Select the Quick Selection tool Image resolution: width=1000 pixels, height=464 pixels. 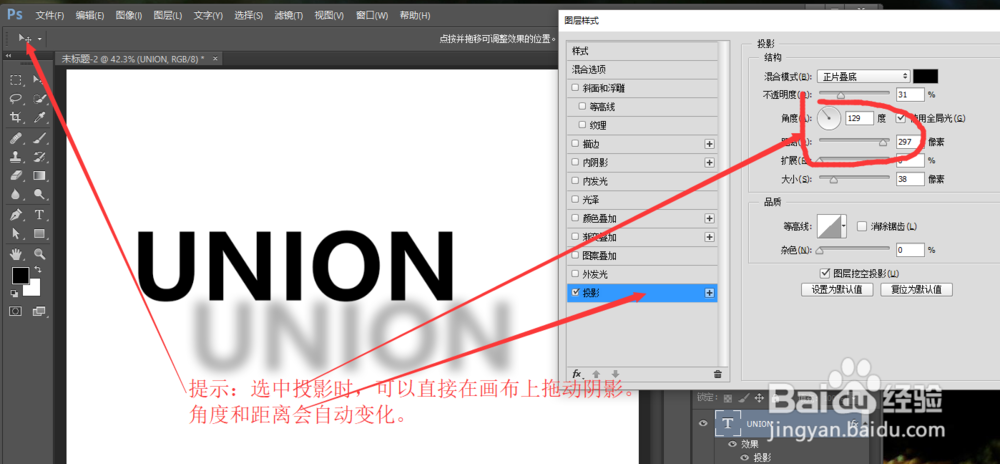point(39,99)
